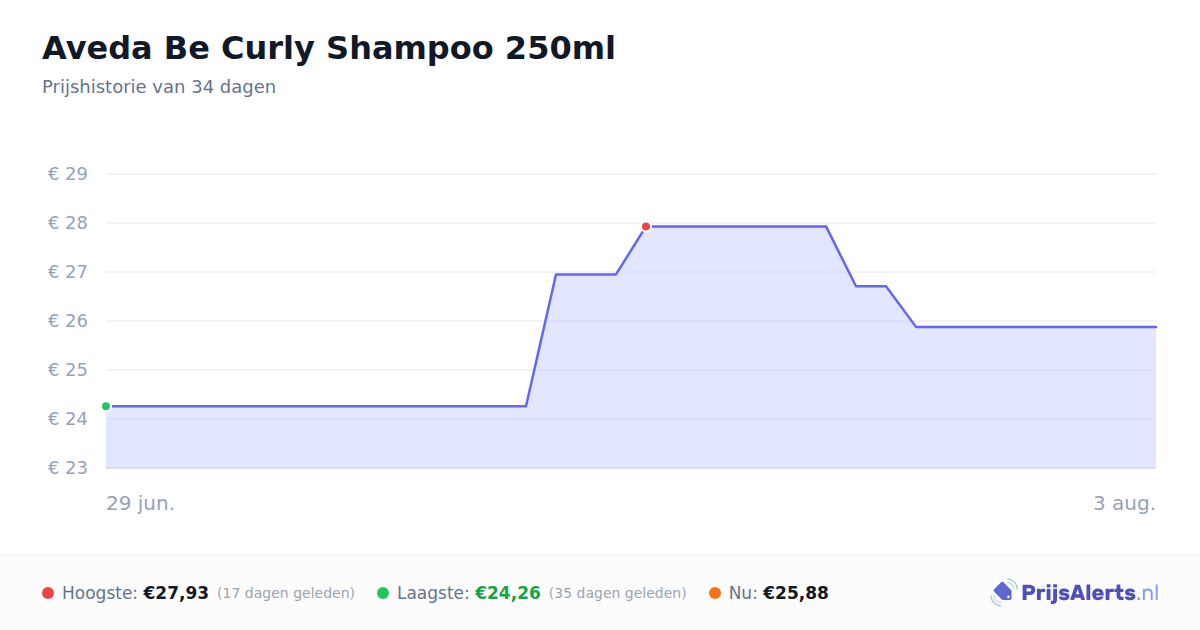This screenshot has width=1200, height=630.
Task: Click the € 26 axis label
Action: point(68,321)
